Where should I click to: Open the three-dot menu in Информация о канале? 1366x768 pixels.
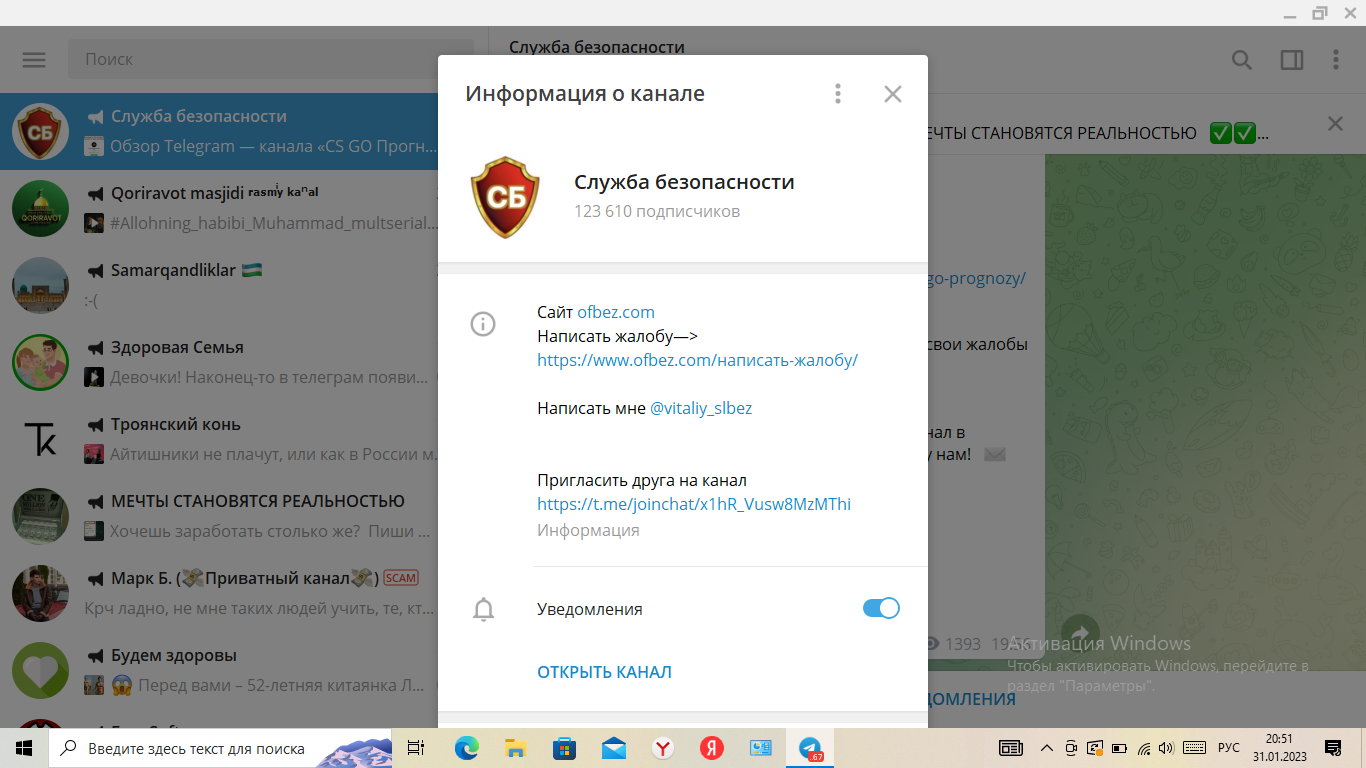pos(838,93)
